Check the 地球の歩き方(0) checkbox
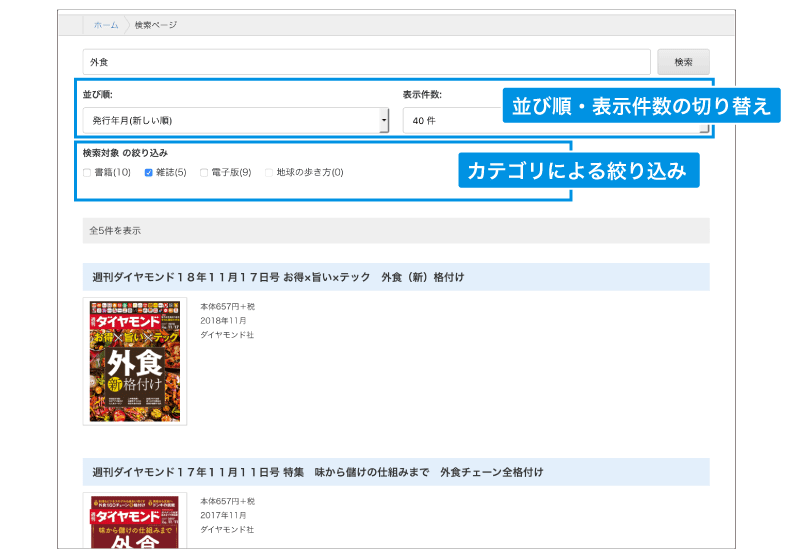800x553 pixels. 269,173
